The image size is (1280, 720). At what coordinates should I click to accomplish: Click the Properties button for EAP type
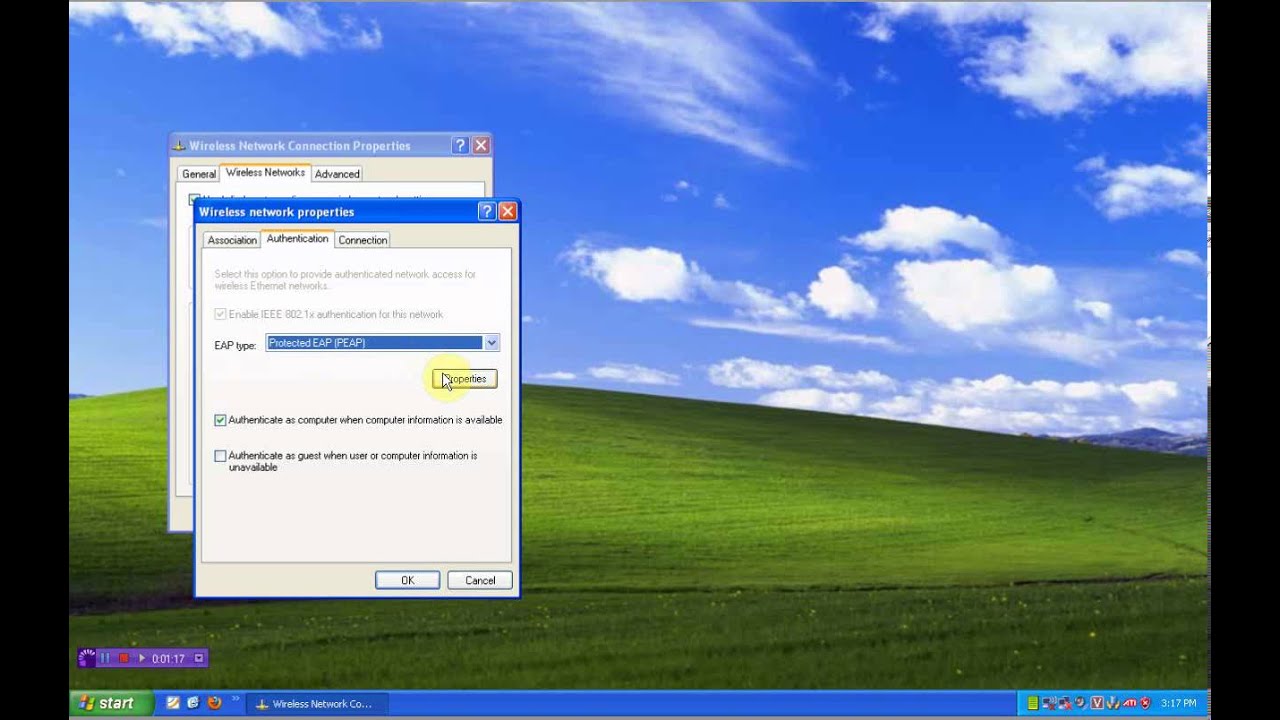click(465, 379)
